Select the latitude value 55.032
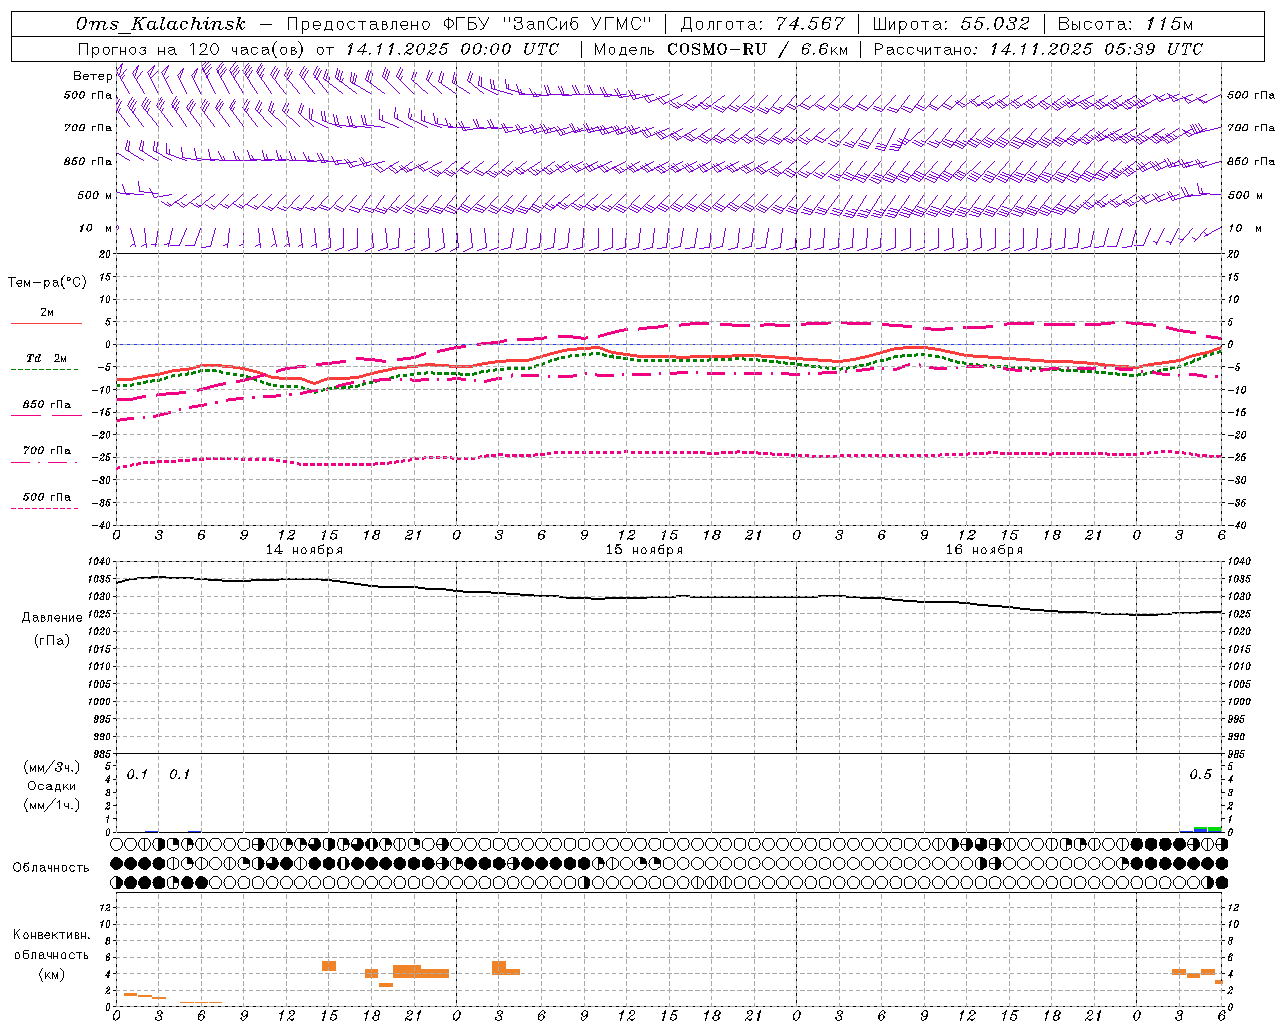The width and height of the screenshot is (1280, 1024). point(995,24)
